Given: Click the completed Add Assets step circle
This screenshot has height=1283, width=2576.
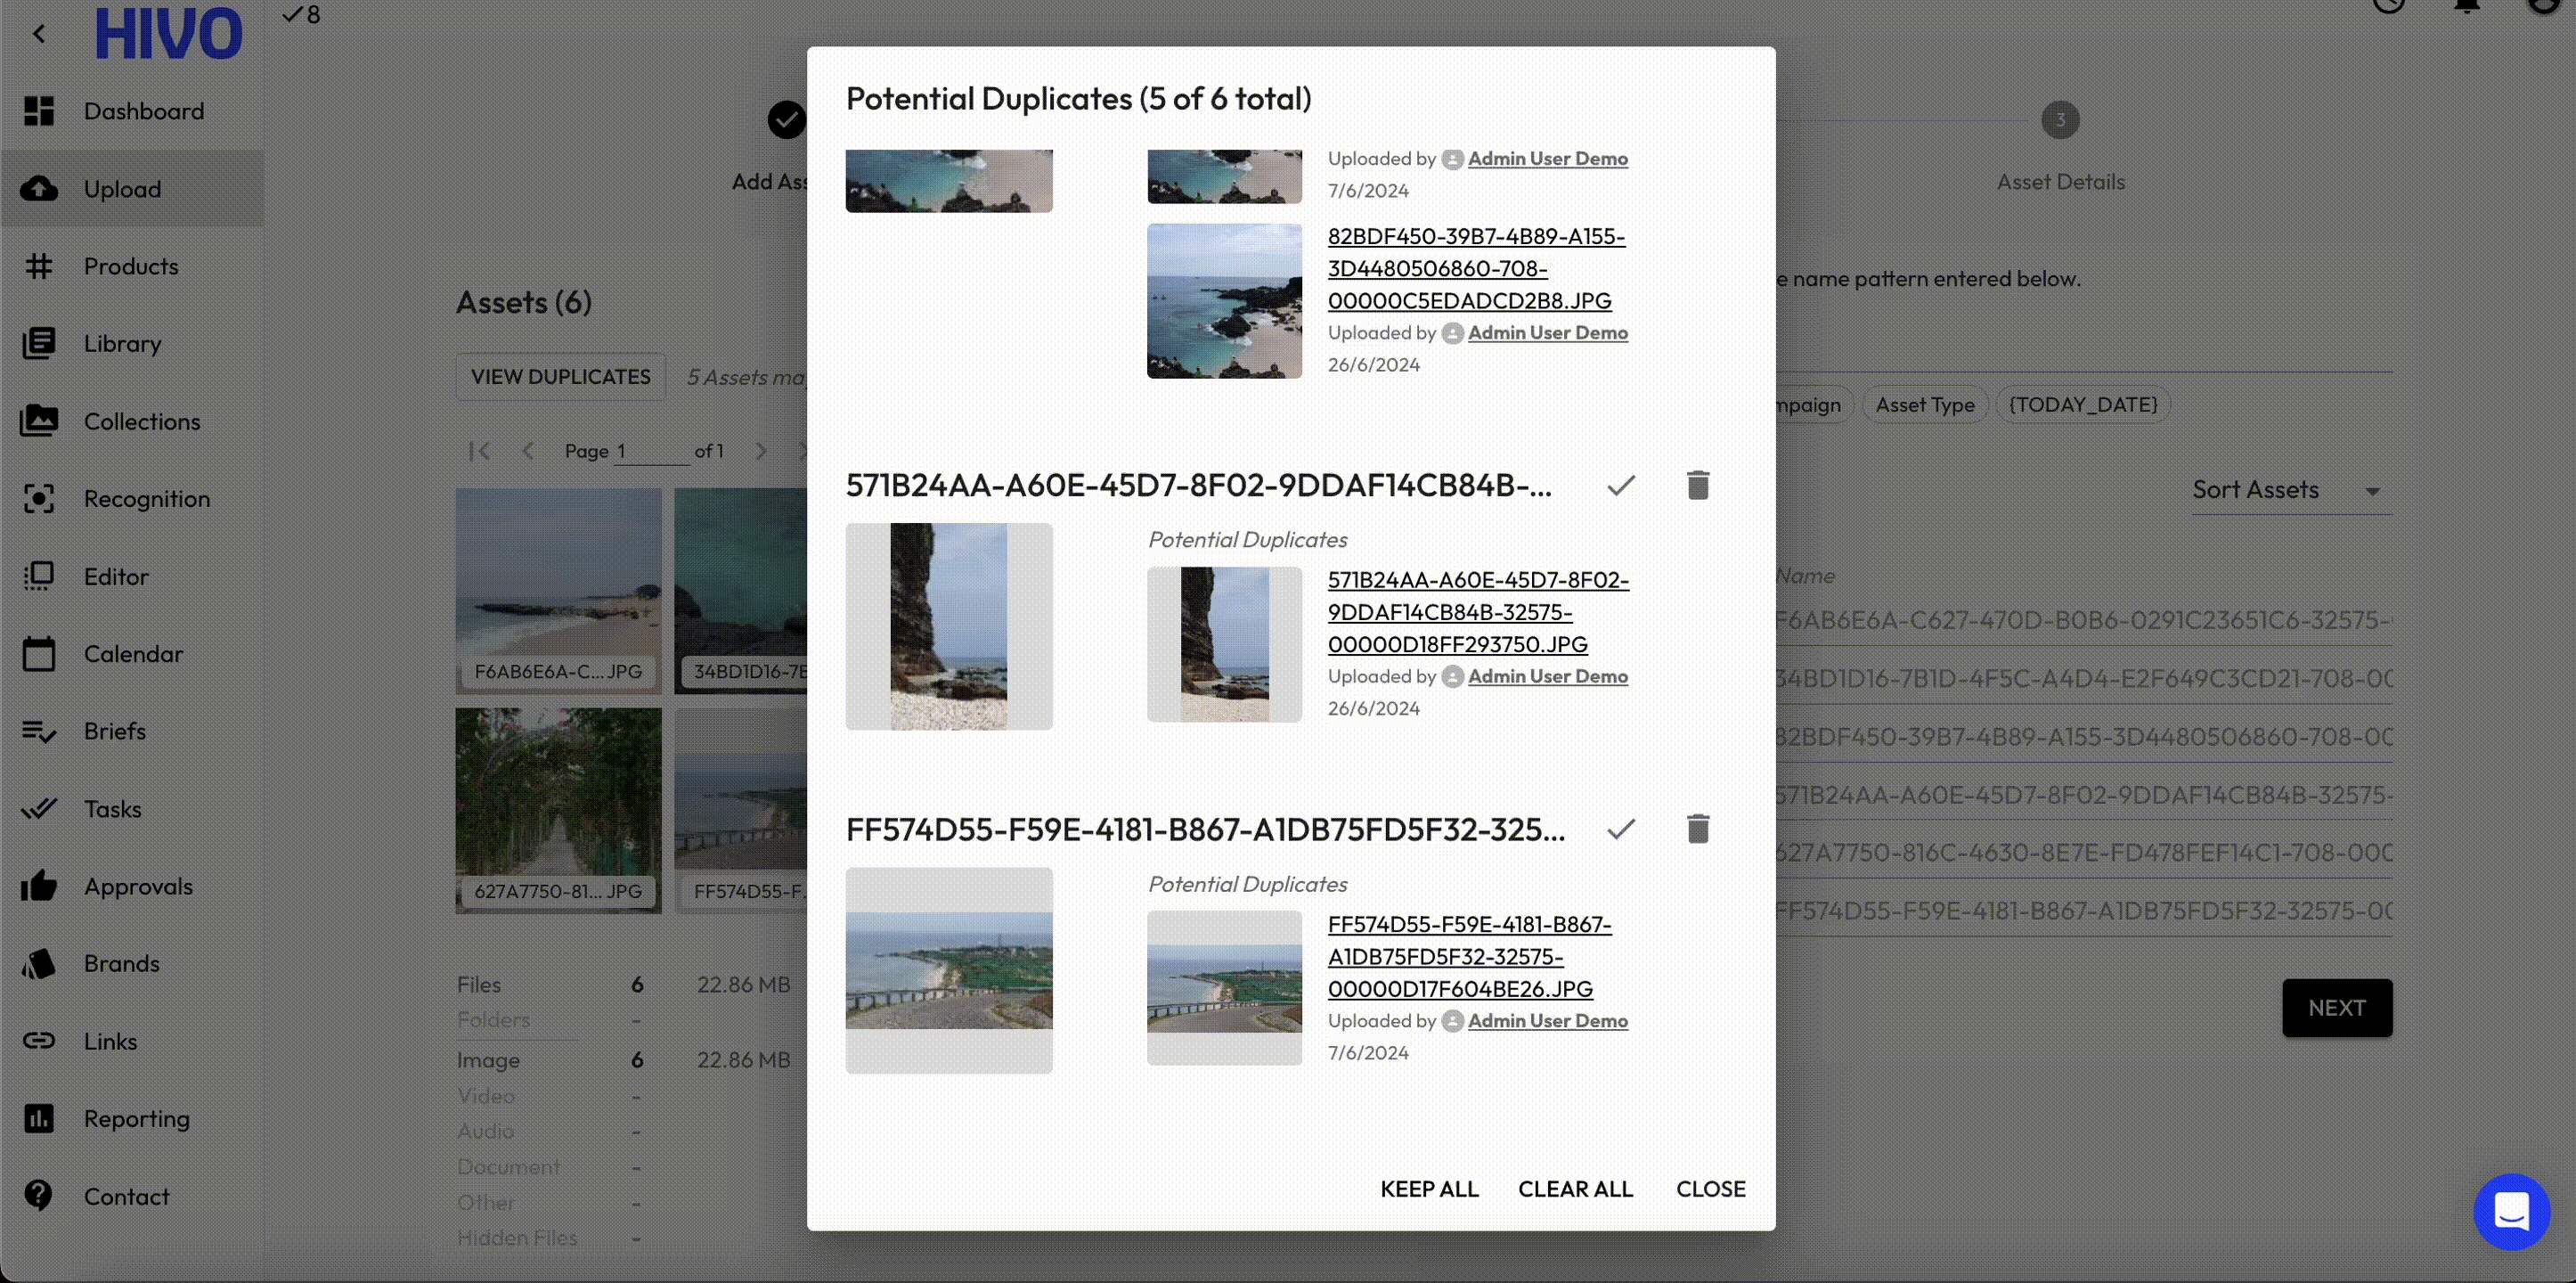Looking at the screenshot, I should (786, 120).
